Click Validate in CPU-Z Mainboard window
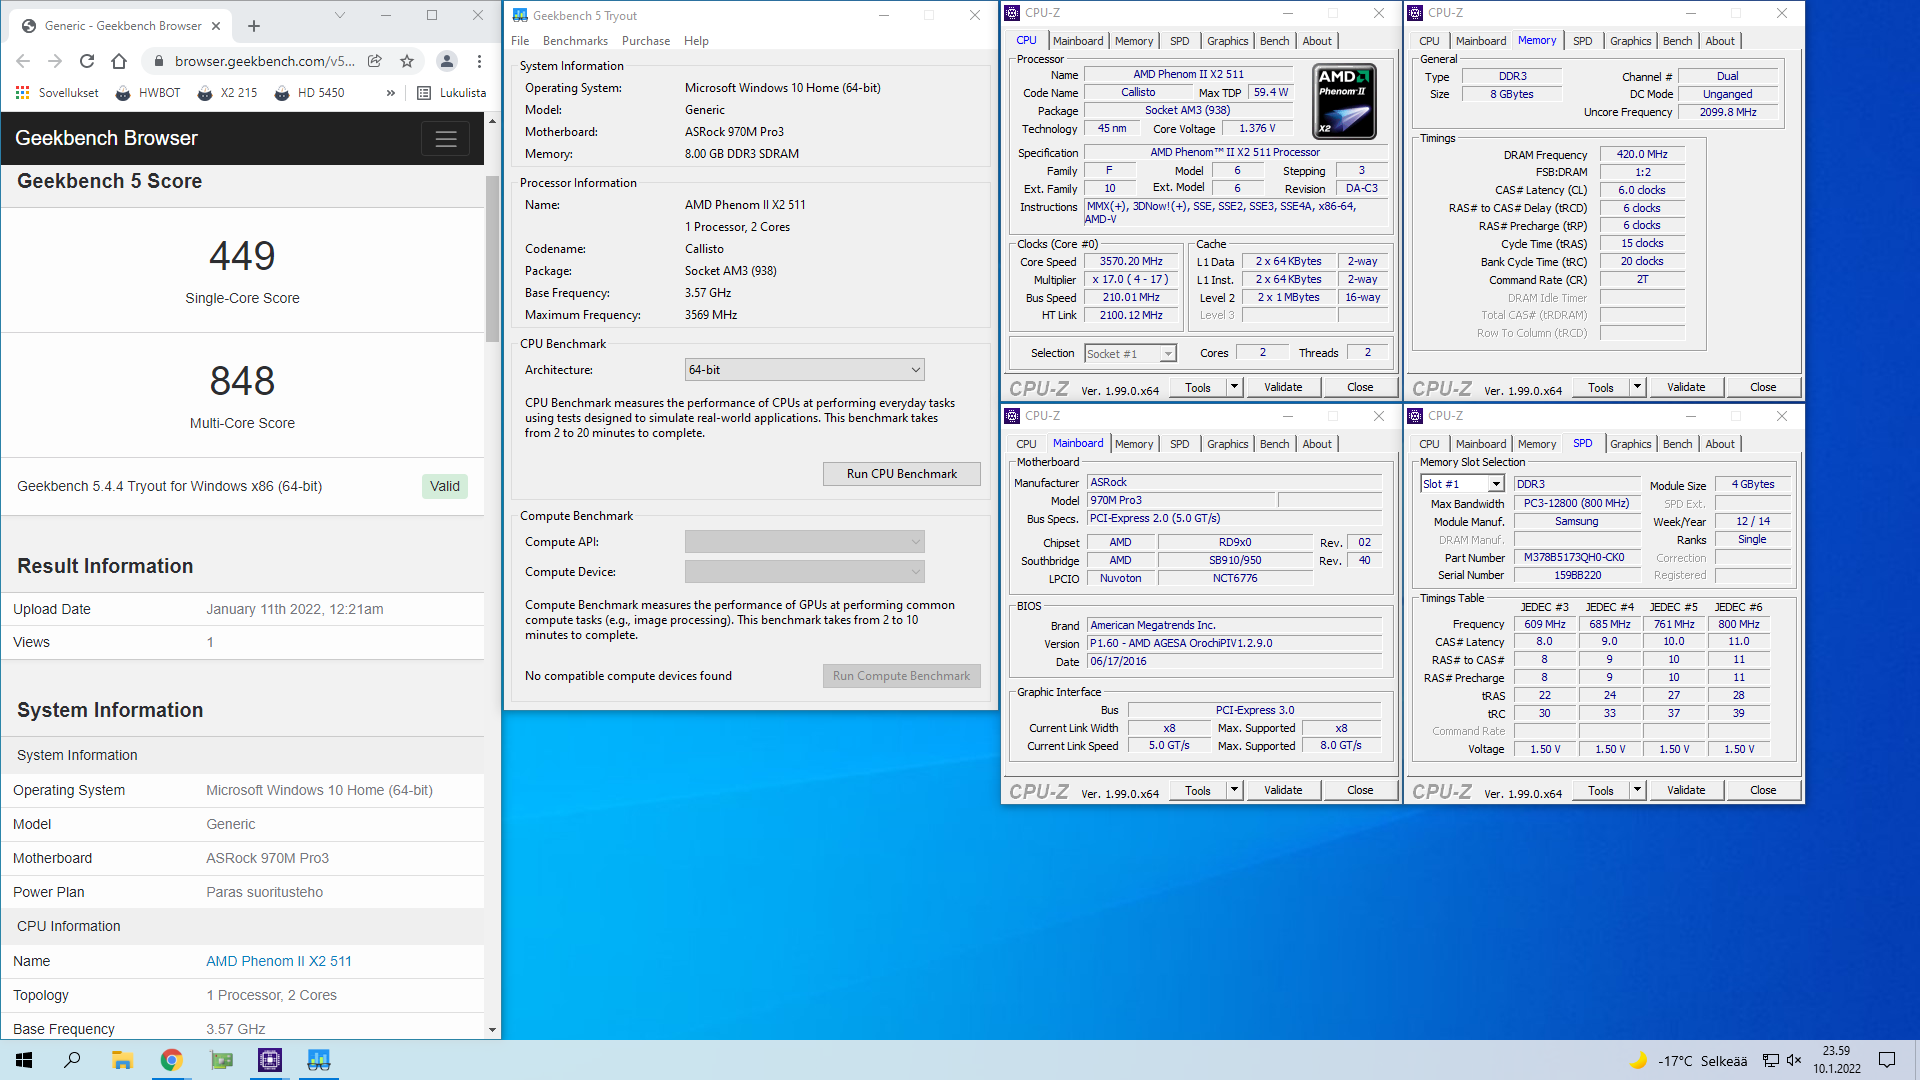Image resolution: width=1920 pixels, height=1080 pixels. click(x=1283, y=790)
